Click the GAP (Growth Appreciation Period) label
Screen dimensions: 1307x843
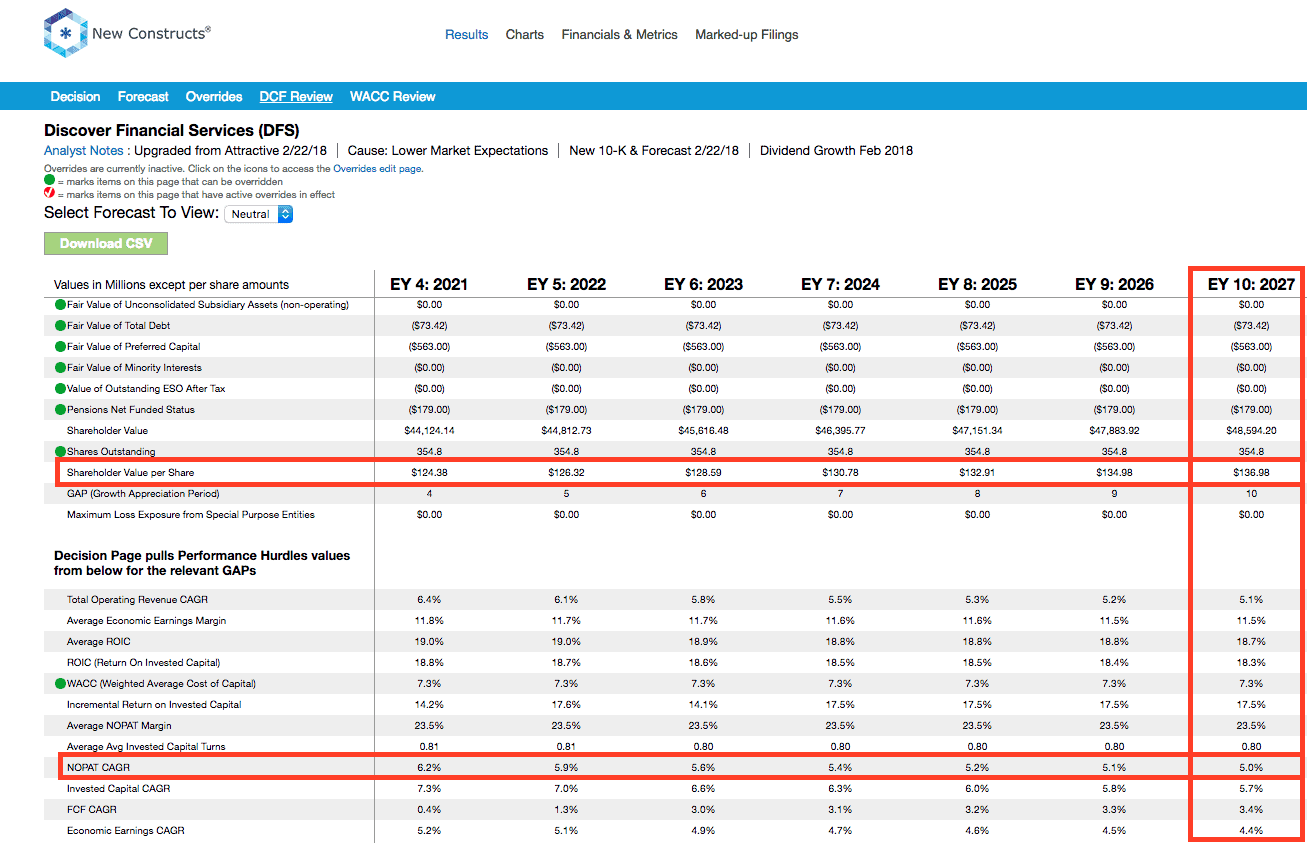pos(143,494)
